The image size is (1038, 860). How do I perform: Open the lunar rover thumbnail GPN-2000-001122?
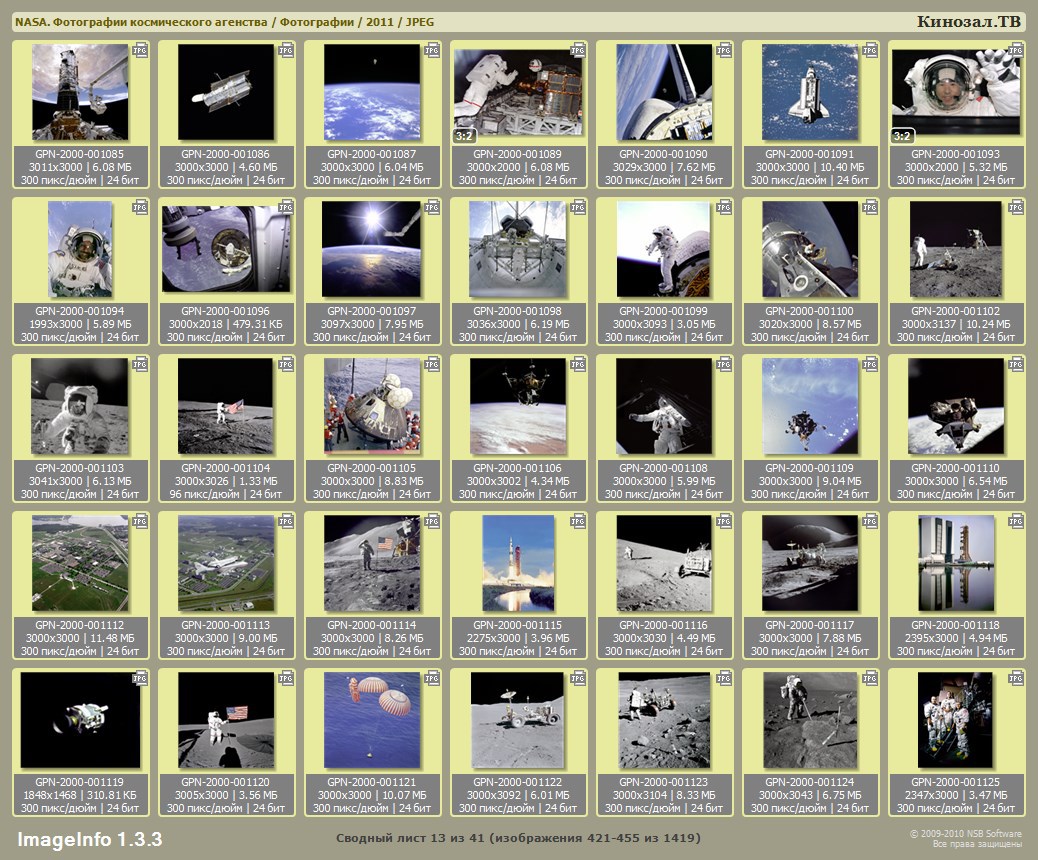(518, 720)
